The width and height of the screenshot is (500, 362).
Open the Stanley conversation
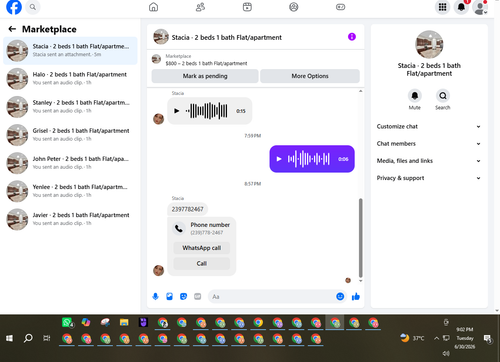pyautogui.click(x=70, y=107)
